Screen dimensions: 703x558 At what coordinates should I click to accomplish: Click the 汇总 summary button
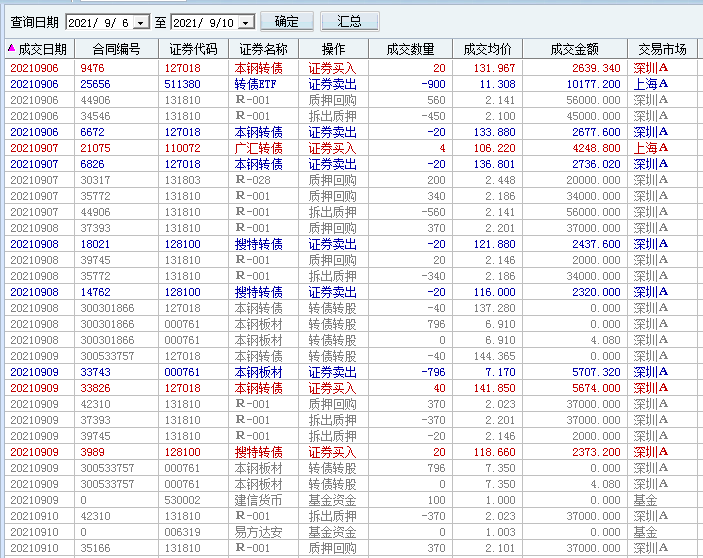point(349,22)
